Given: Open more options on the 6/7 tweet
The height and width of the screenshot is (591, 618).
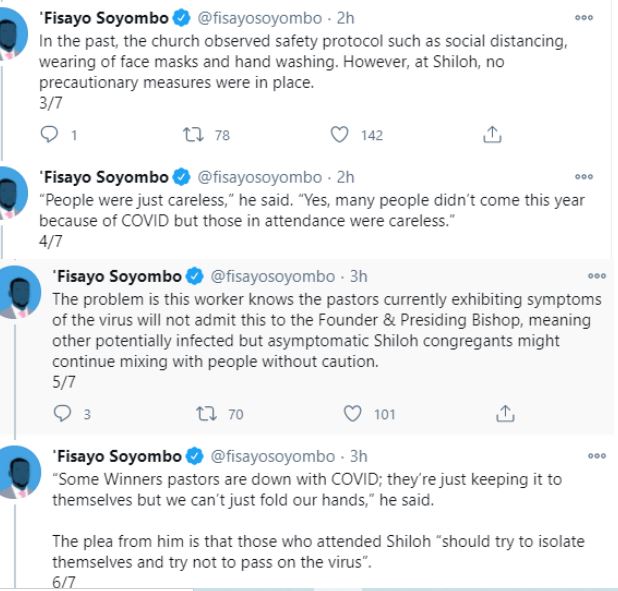Looking at the screenshot, I should pos(597,456).
